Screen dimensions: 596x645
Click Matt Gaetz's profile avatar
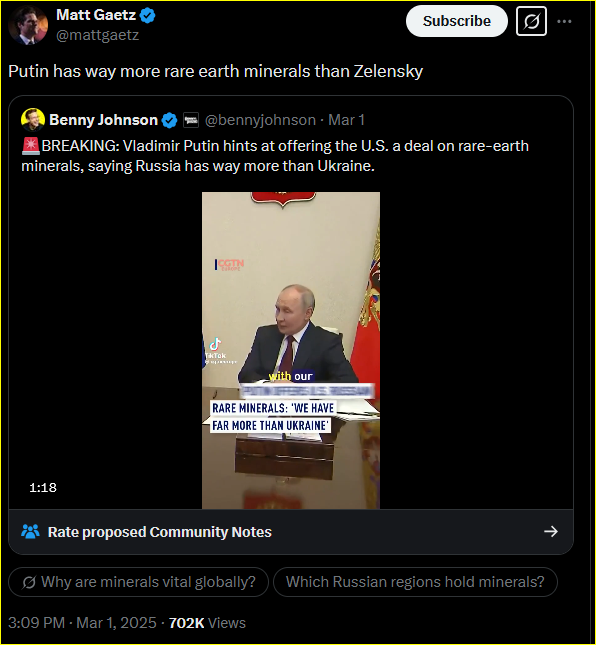(28, 26)
